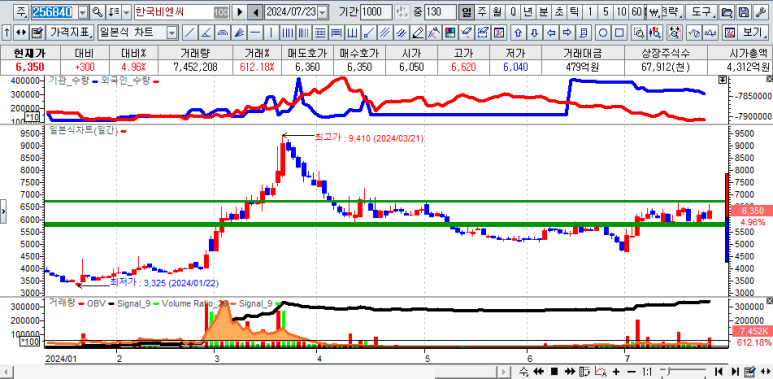Click the 기간 period input field showing 1000

(x=376, y=12)
